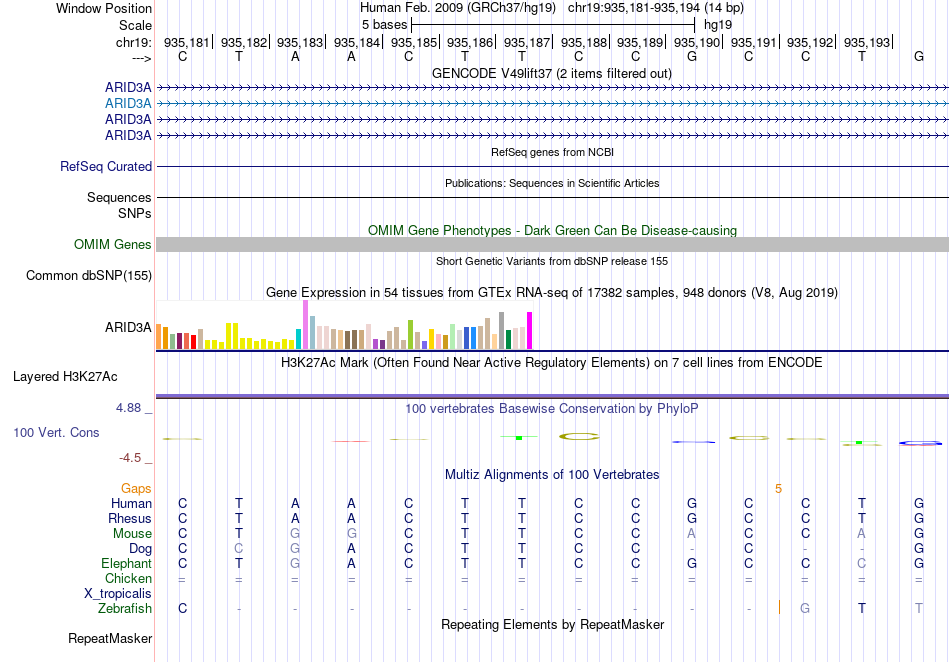Click the tallest violet bar in GTEx chart
The width and height of the screenshot is (950, 662).
[x=305, y=325]
